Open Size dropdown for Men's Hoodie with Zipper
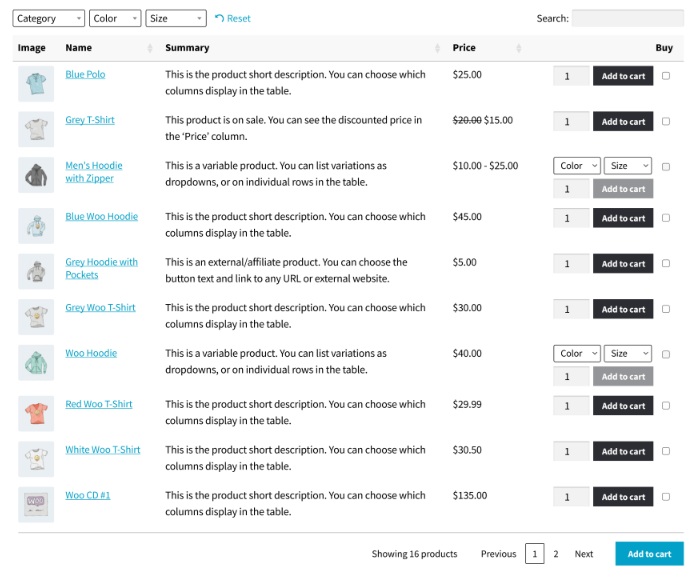This screenshot has width=695, height=584. (x=629, y=166)
